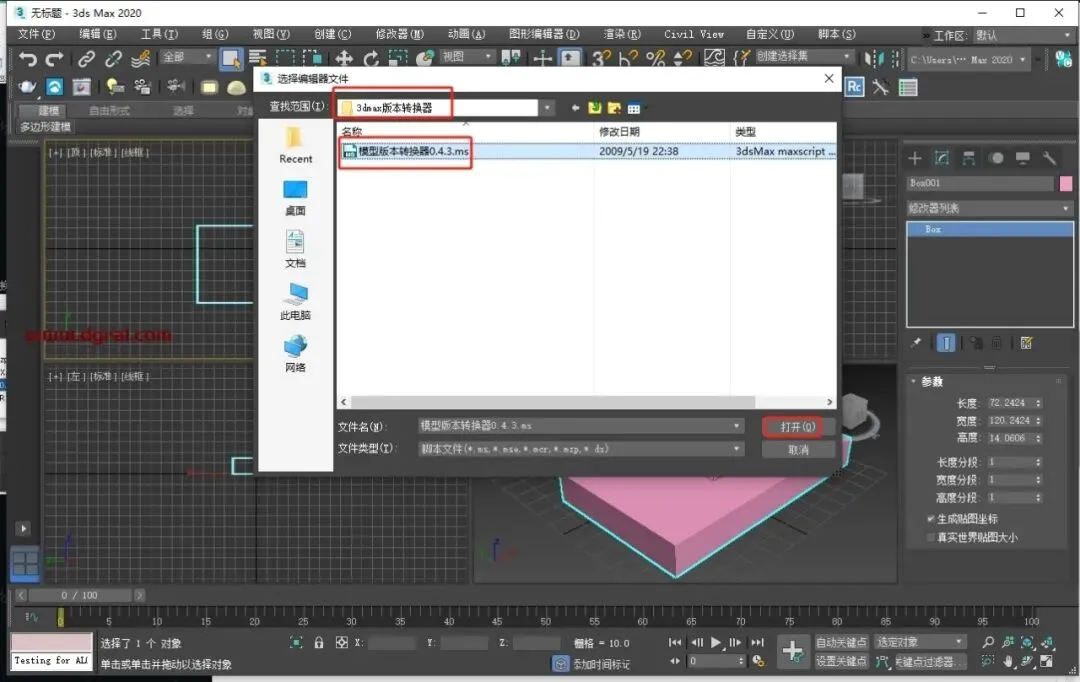Open Select by Name list icon
Viewport: 1080px width, 682px height.
coord(258,59)
